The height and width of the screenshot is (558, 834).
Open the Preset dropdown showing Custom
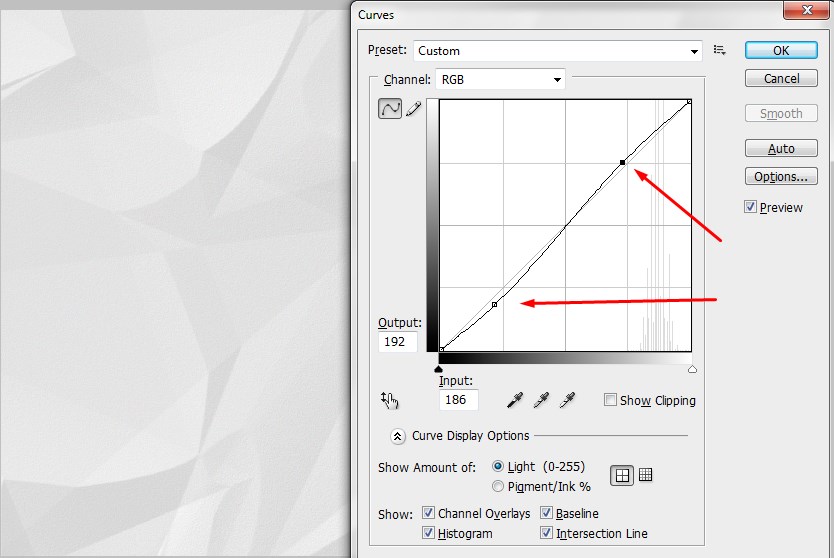(557, 51)
